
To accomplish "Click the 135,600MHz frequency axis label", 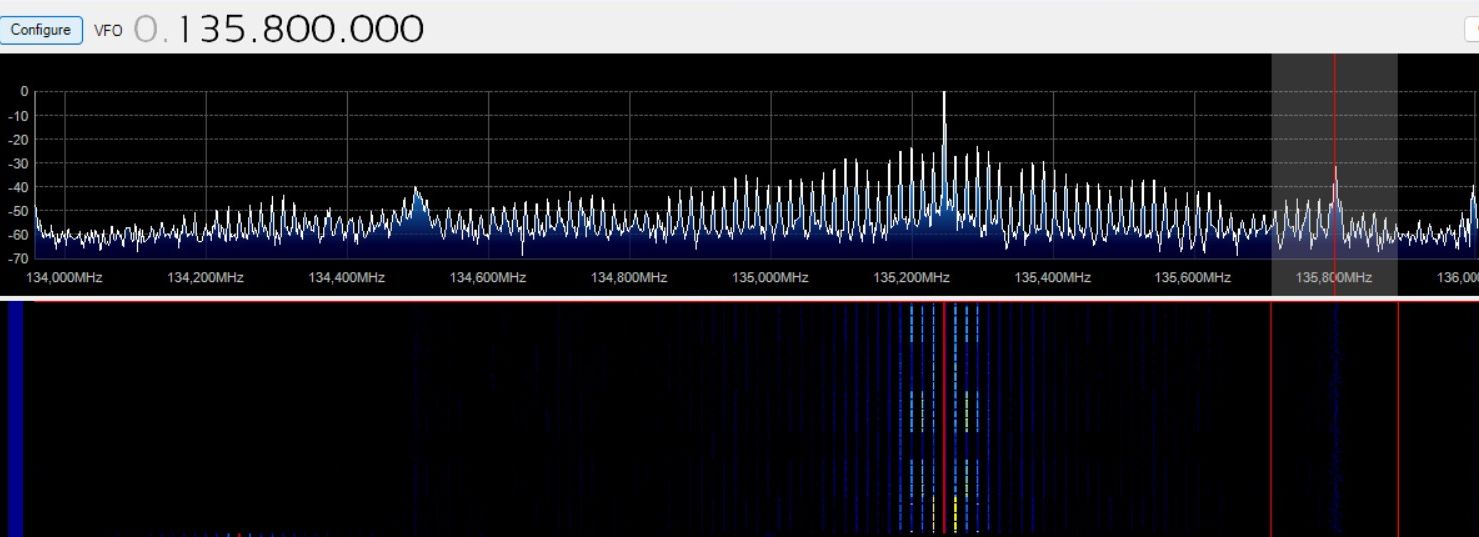I will pos(1193,278).
